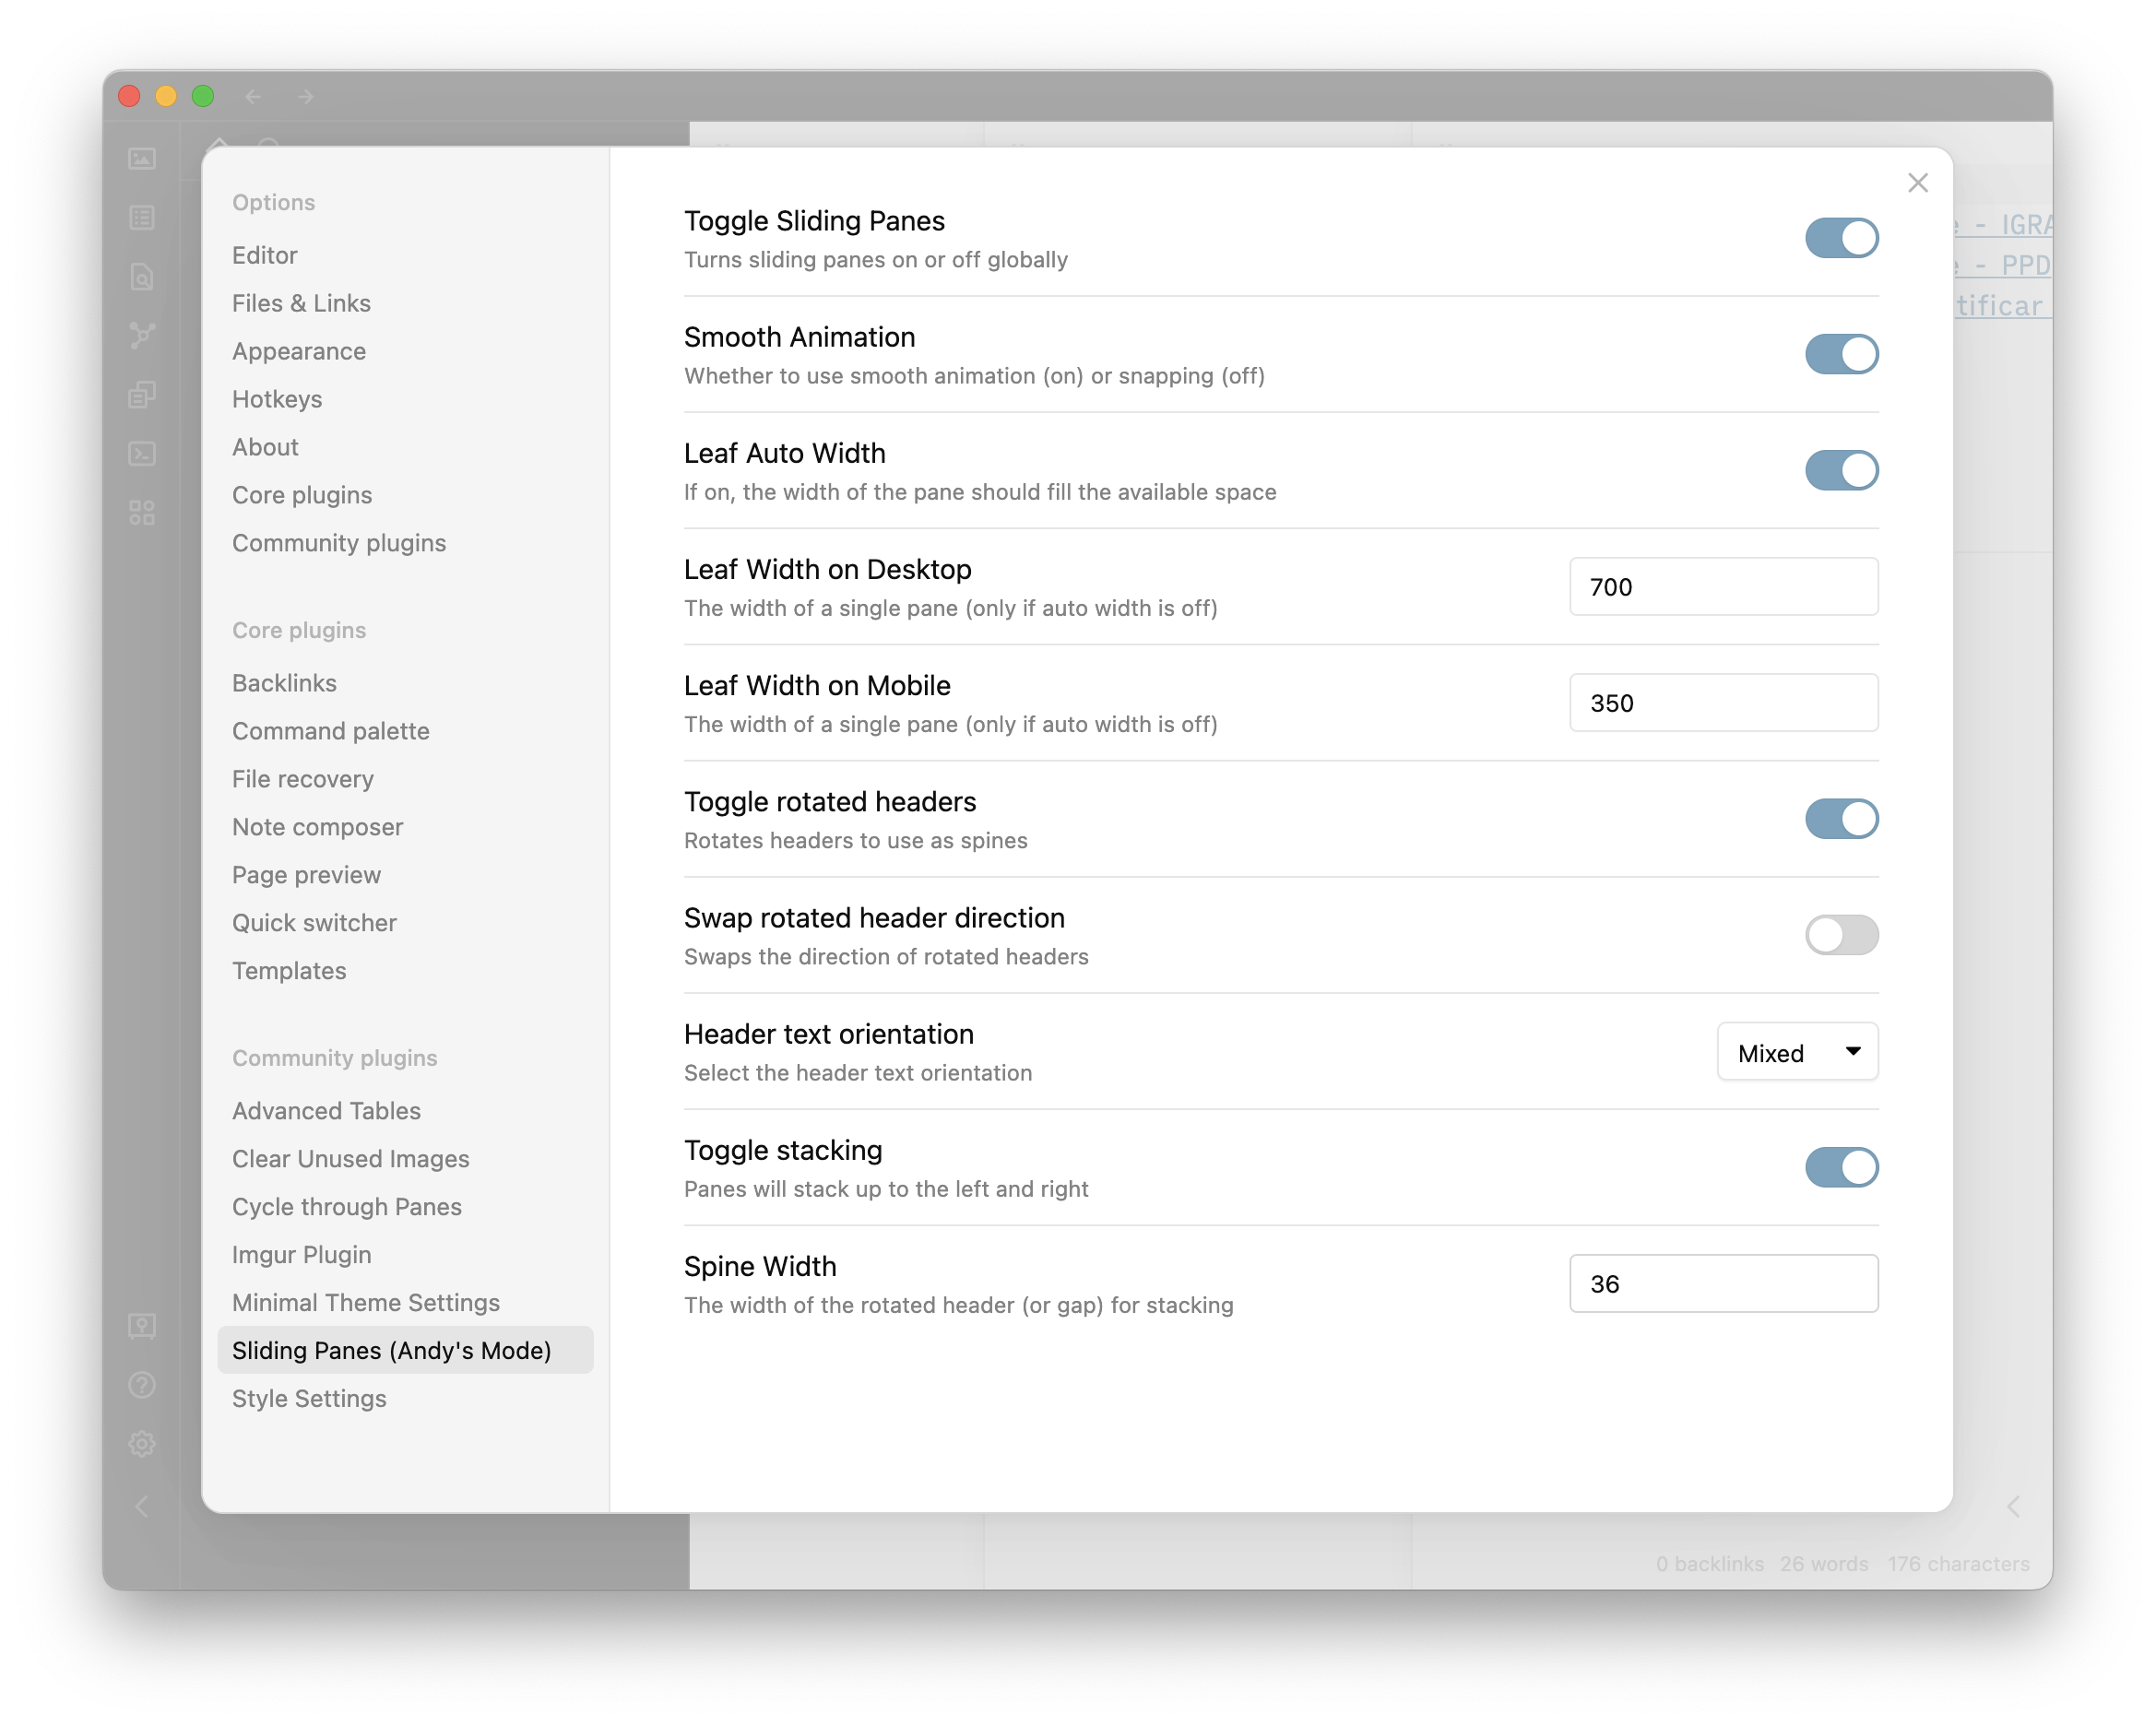2156x1726 pixels.
Task: Open the Settings gear icon
Action: 142,1443
